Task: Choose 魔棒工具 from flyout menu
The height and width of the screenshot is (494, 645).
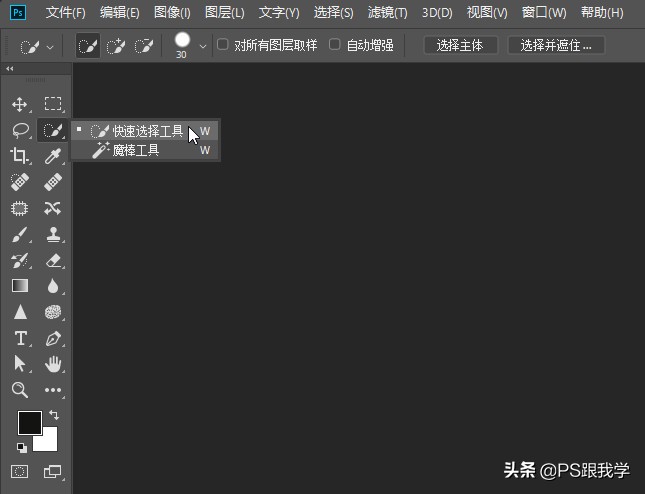Action: pyautogui.click(x=145, y=150)
